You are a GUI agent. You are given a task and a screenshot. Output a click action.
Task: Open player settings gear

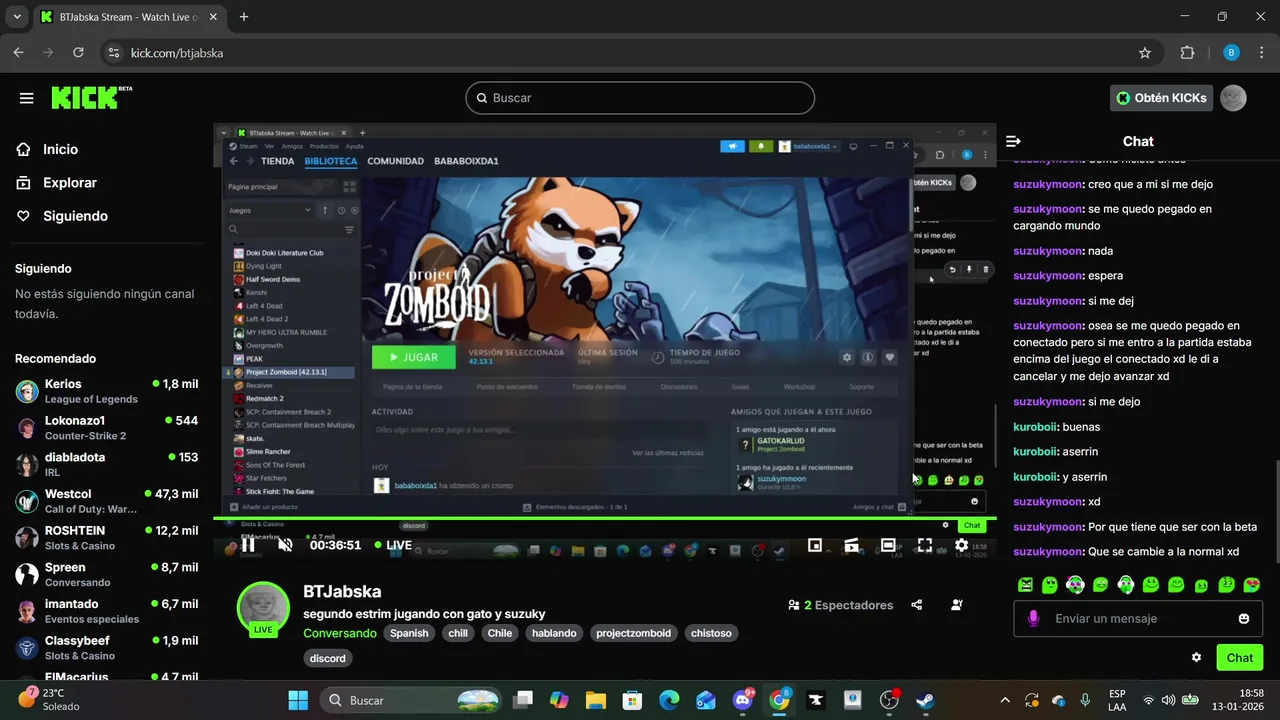pos(961,545)
